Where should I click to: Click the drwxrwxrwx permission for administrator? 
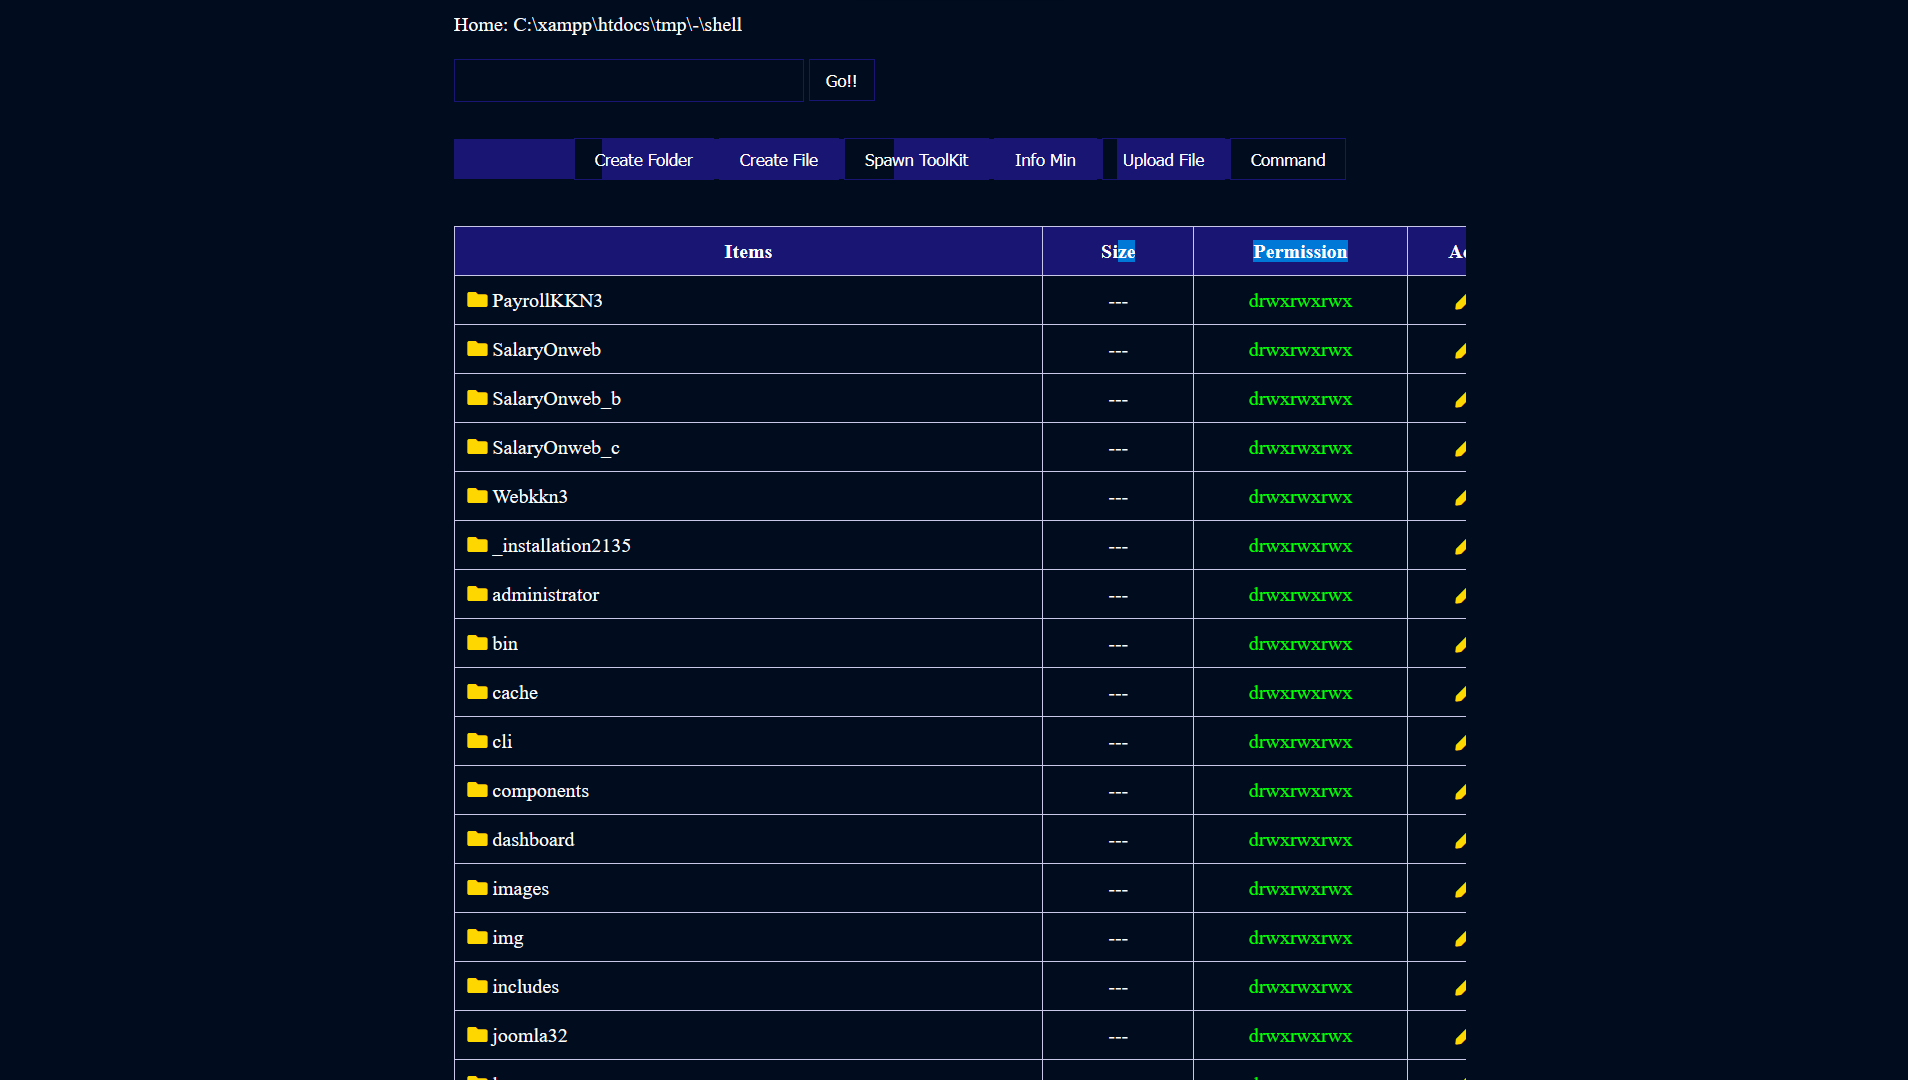(1300, 595)
